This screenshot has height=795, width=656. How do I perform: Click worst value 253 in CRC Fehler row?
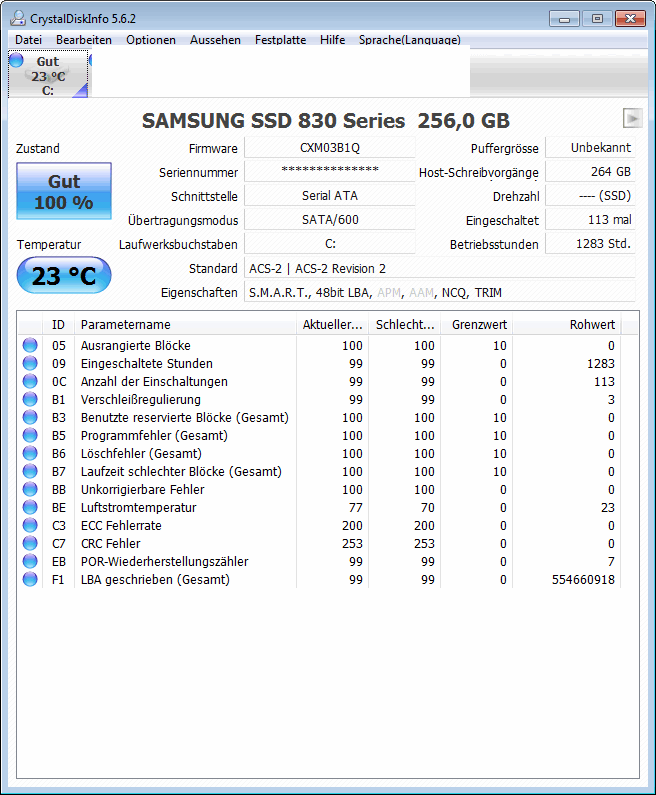[424, 544]
